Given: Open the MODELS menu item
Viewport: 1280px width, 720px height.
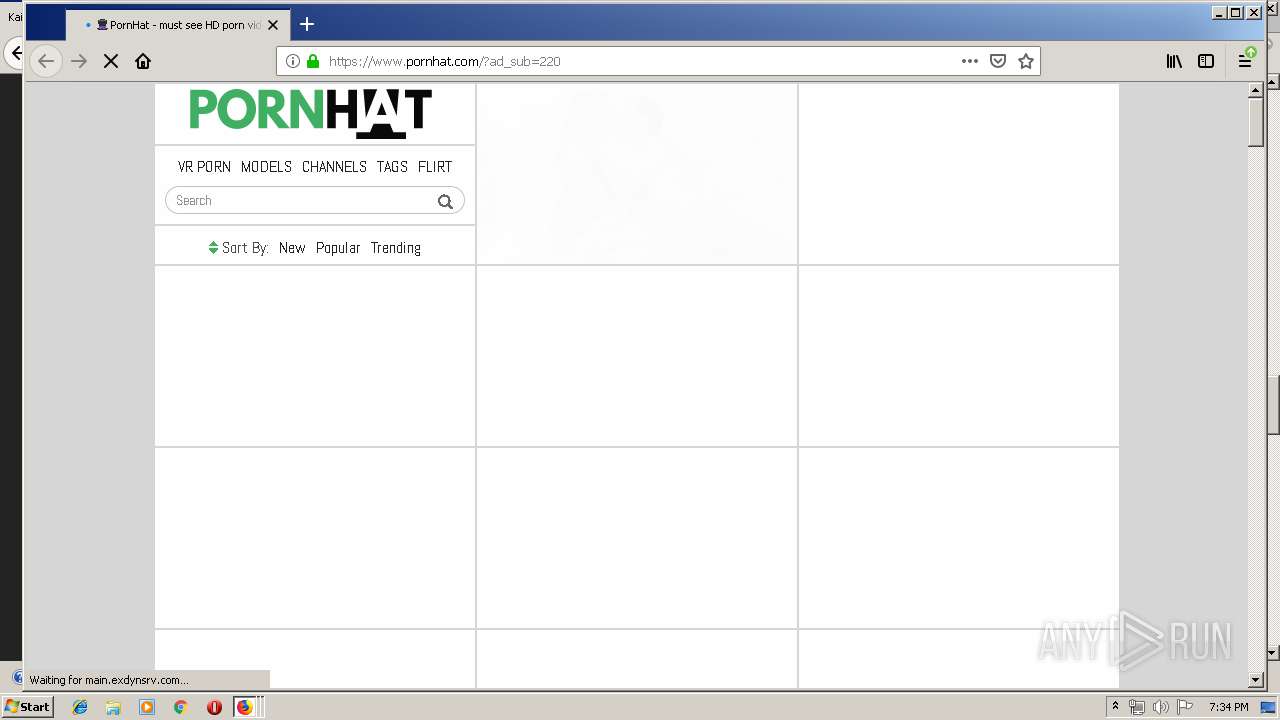Looking at the screenshot, I should tap(266, 167).
